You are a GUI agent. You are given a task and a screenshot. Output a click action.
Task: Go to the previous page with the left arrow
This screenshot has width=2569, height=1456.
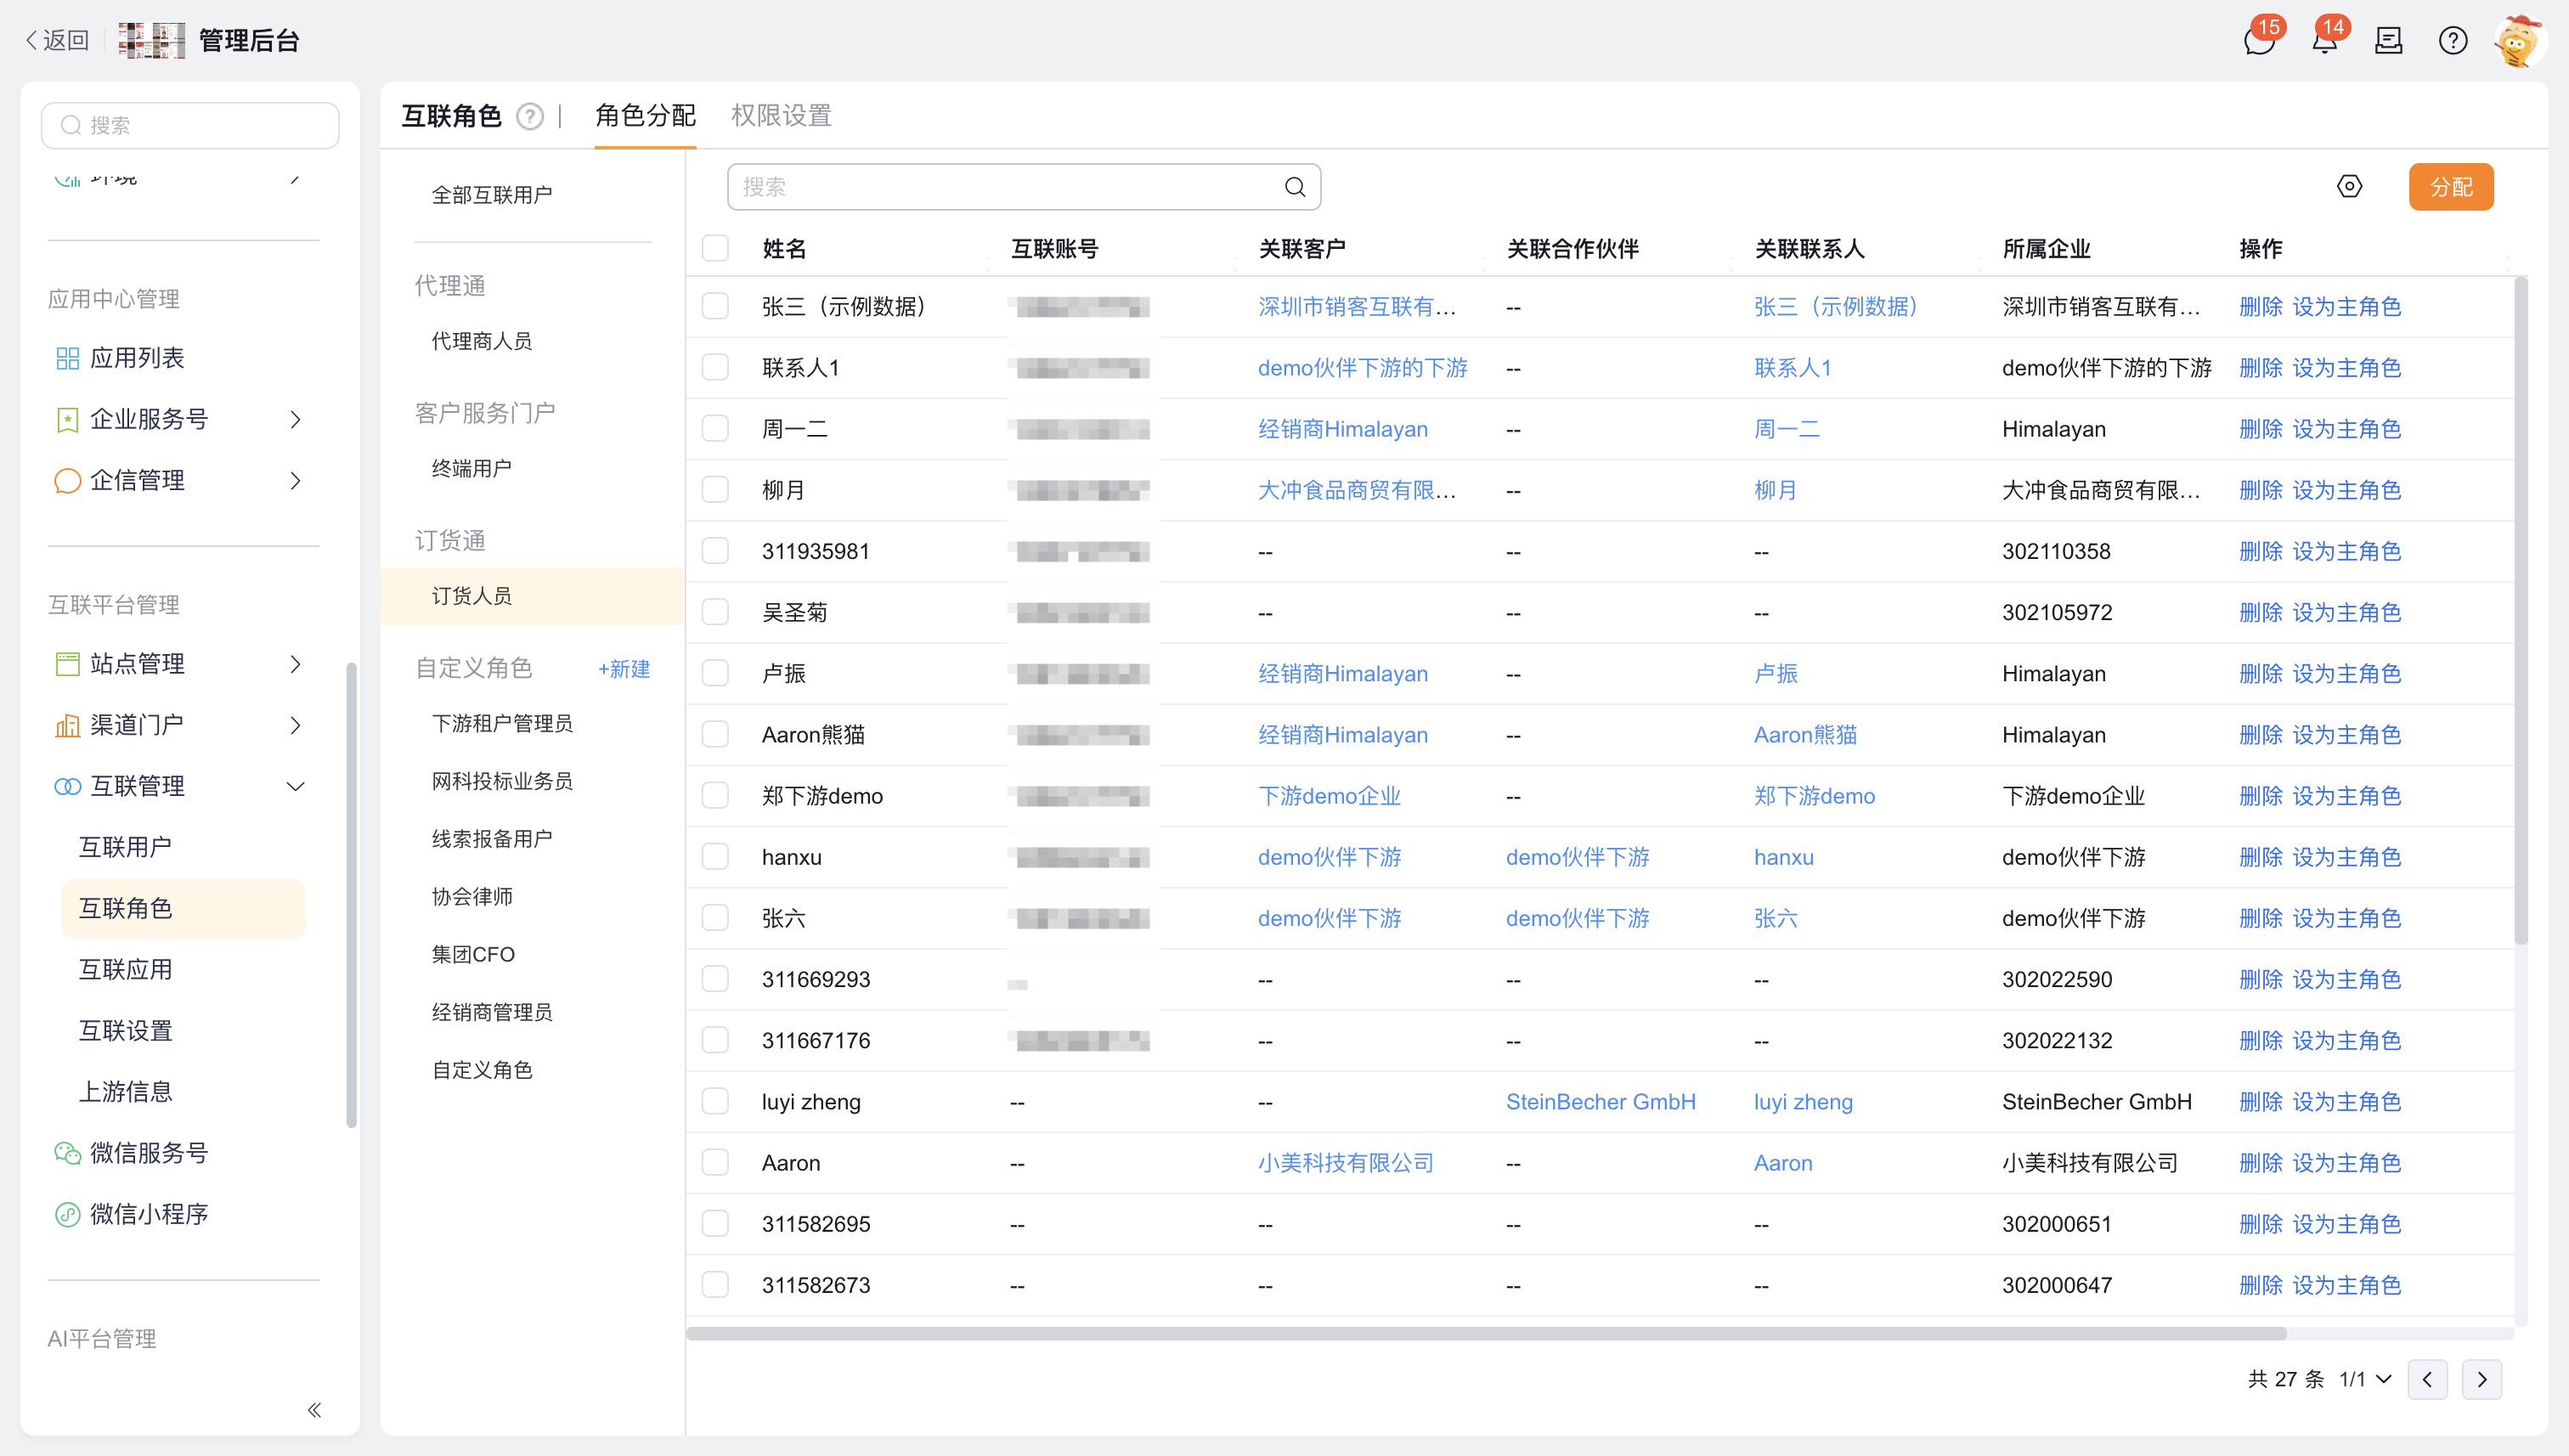[2427, 1379]
